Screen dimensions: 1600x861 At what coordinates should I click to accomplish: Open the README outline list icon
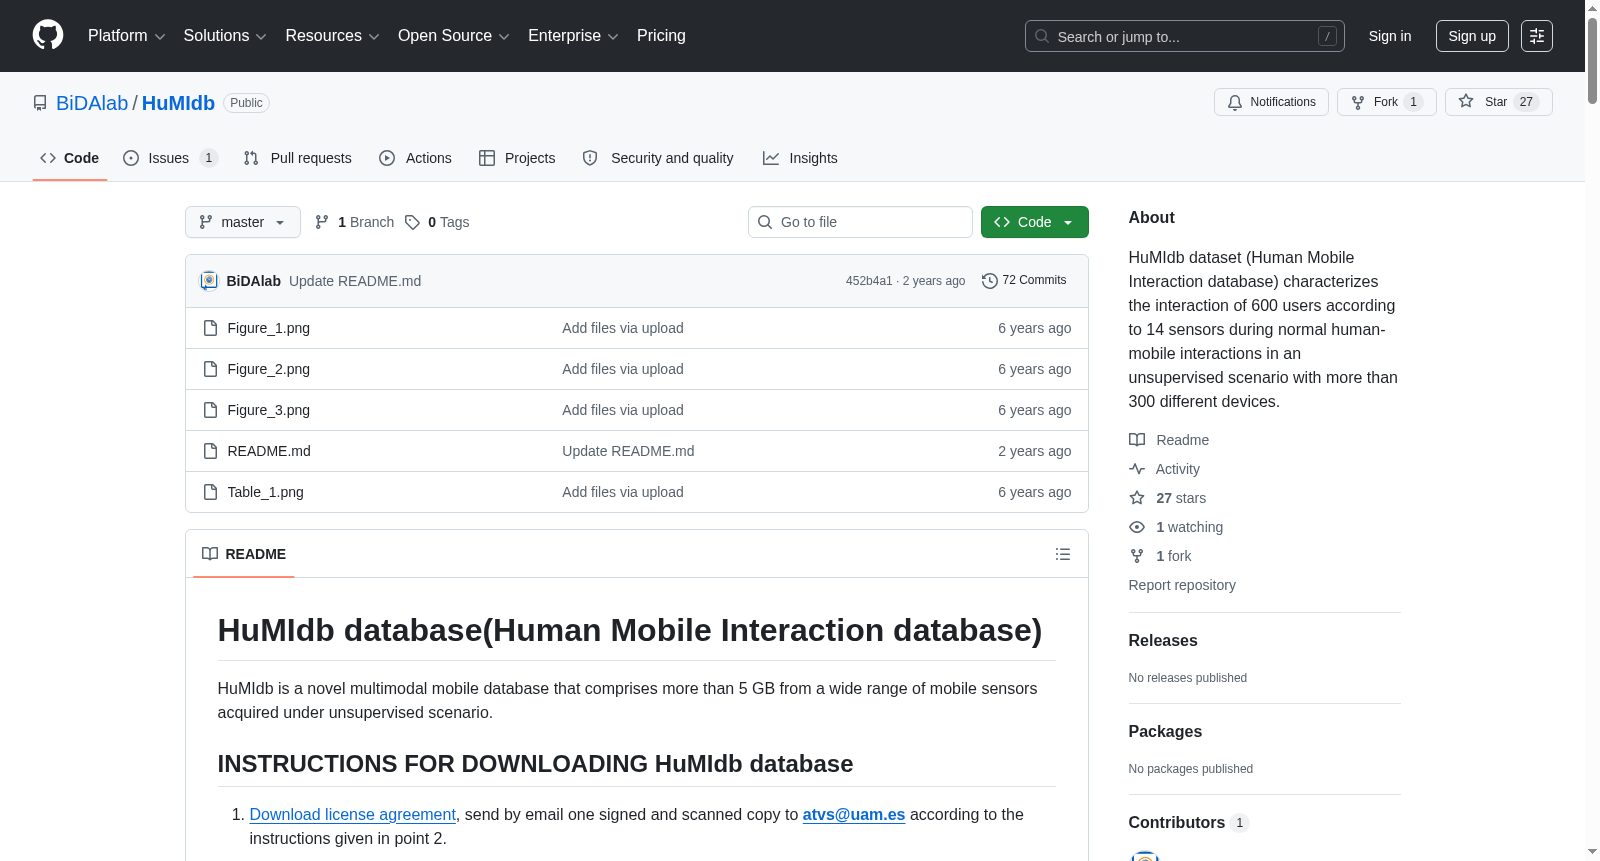(1063, 554)
